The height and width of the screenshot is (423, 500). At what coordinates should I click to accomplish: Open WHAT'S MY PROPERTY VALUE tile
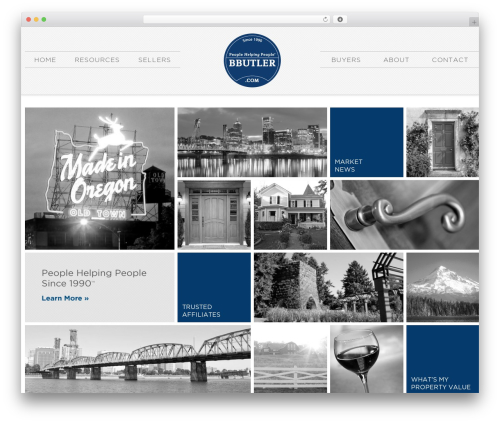click(x=443, y=359)
